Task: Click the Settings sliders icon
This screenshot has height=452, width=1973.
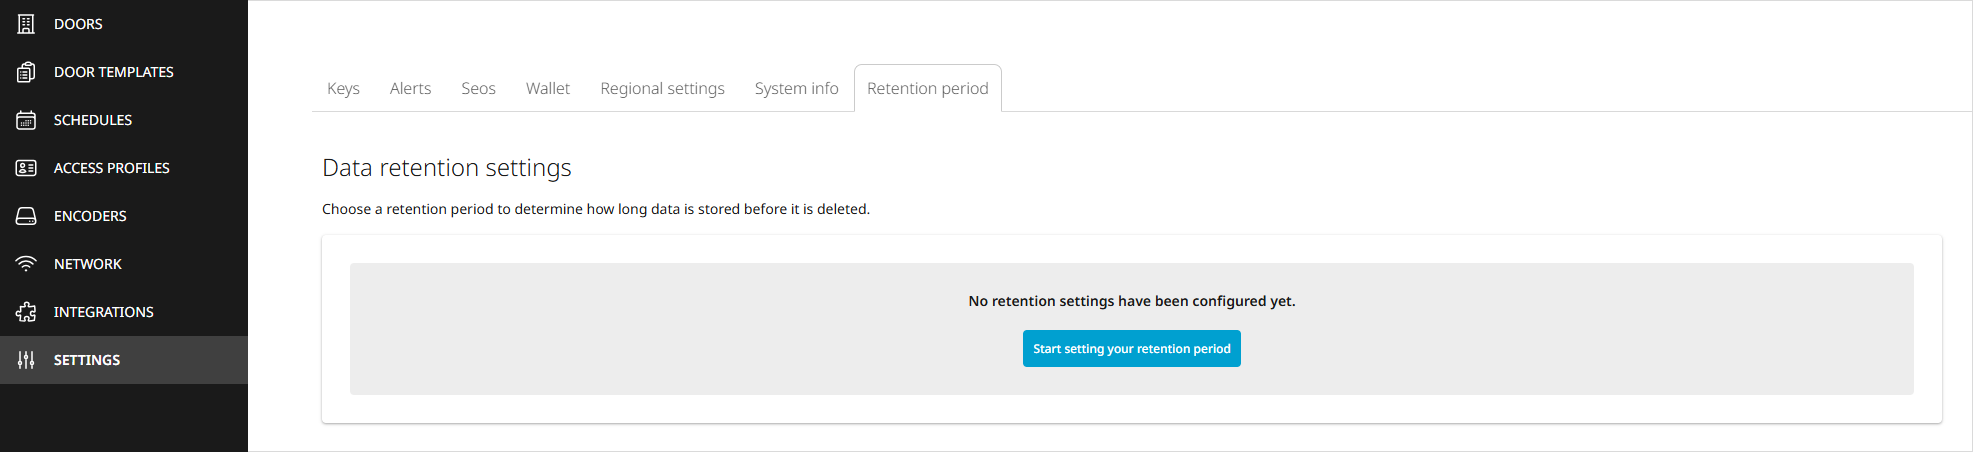Action: click(x=26, y=360)
